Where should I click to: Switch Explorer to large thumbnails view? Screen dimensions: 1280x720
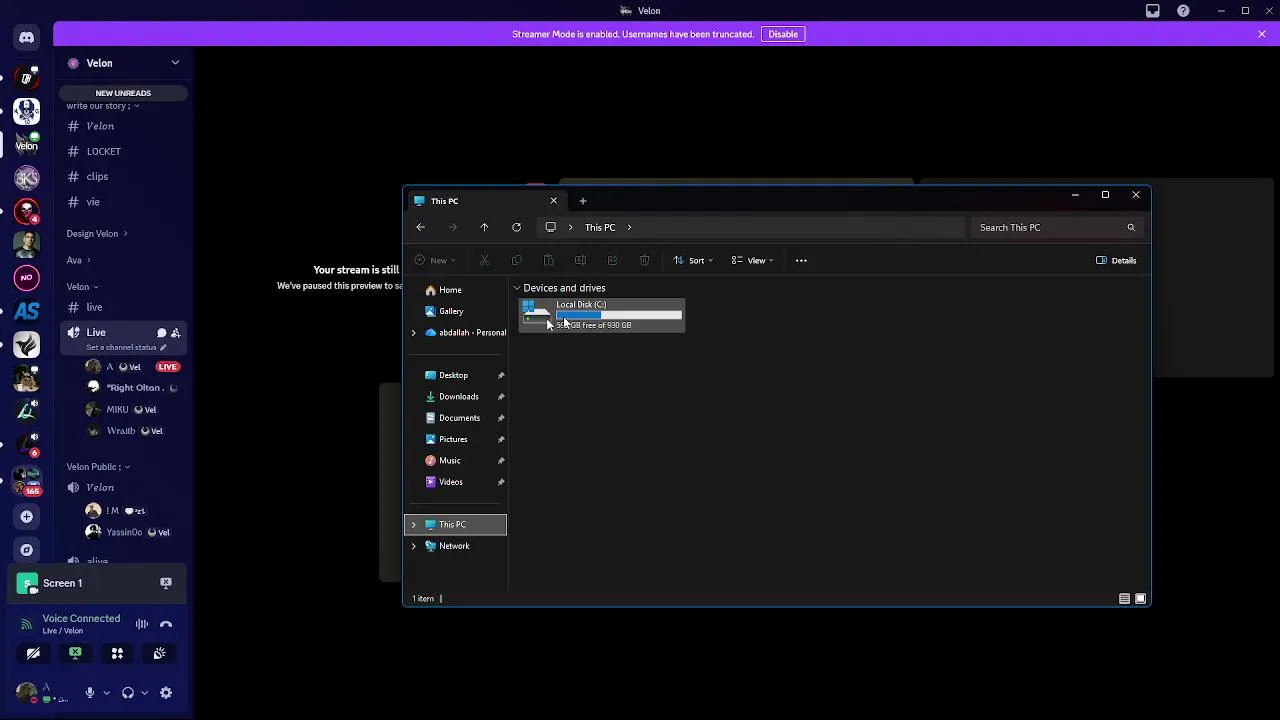click(1140, 599)
